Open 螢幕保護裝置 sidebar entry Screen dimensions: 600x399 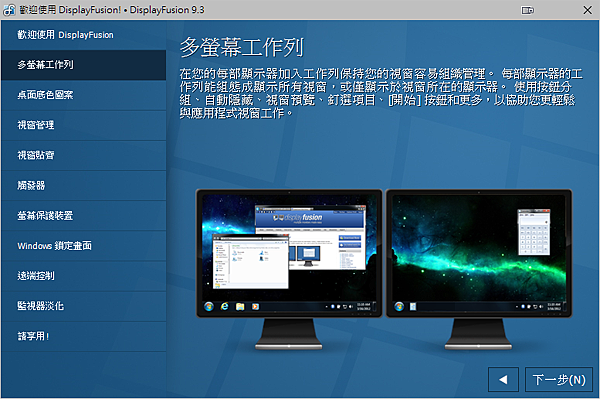[x=83, y=216]
